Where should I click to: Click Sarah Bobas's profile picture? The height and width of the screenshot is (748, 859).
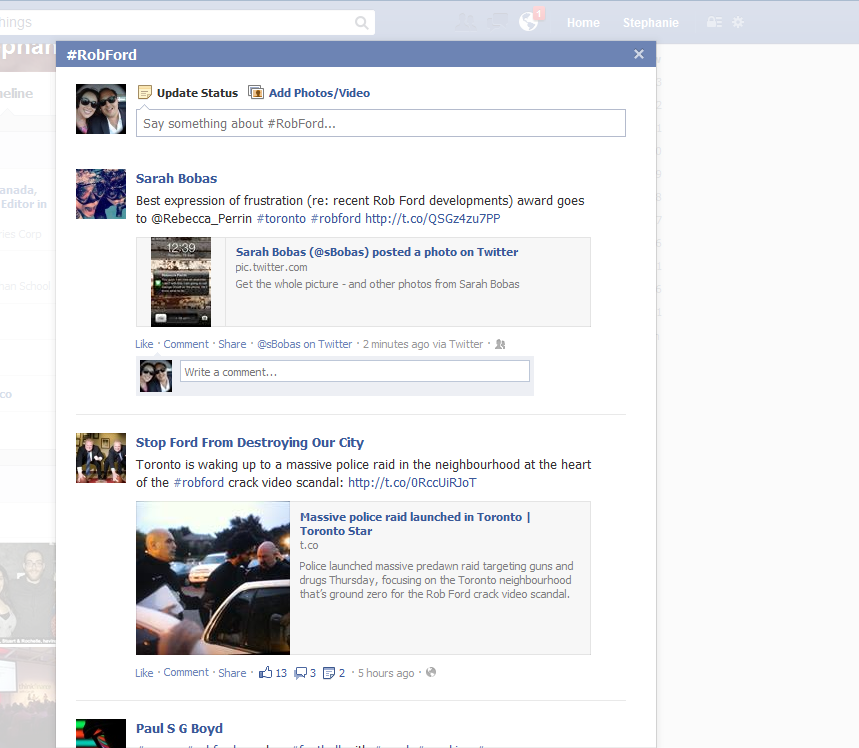pyautogui.click(x=101, y=194)
